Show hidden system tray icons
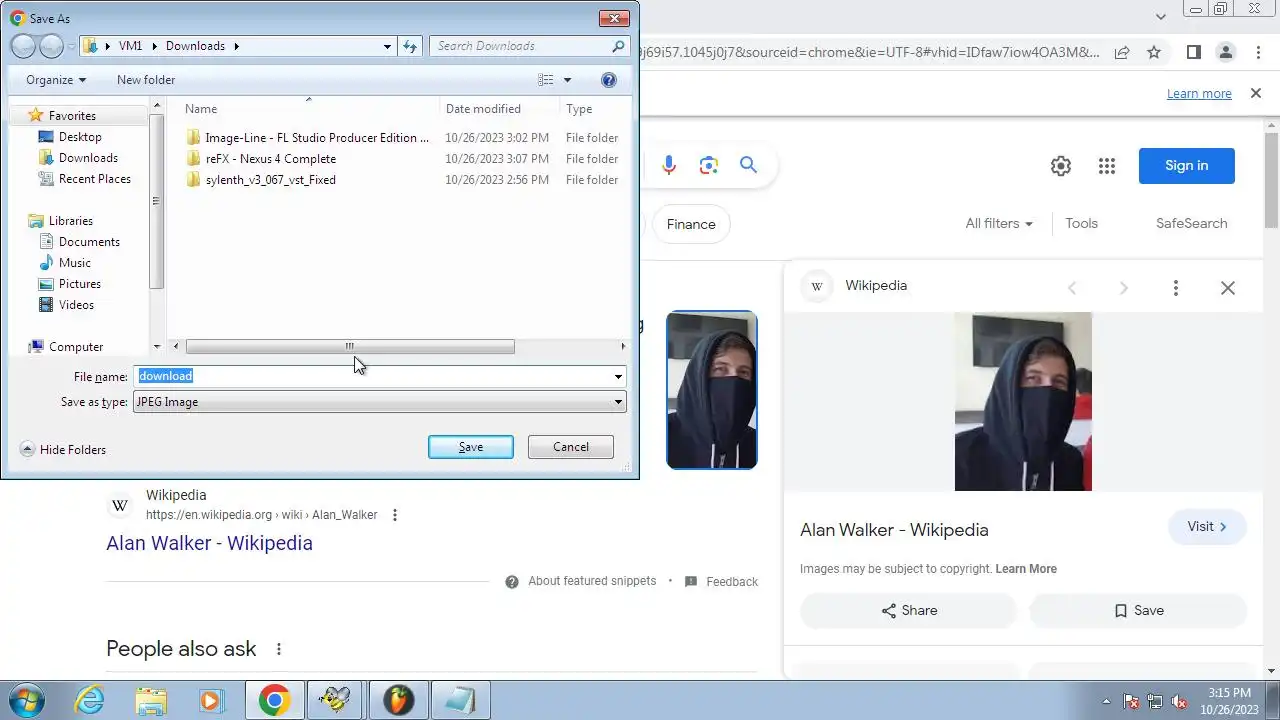The image size is (1280, 720). point(1106,701)
